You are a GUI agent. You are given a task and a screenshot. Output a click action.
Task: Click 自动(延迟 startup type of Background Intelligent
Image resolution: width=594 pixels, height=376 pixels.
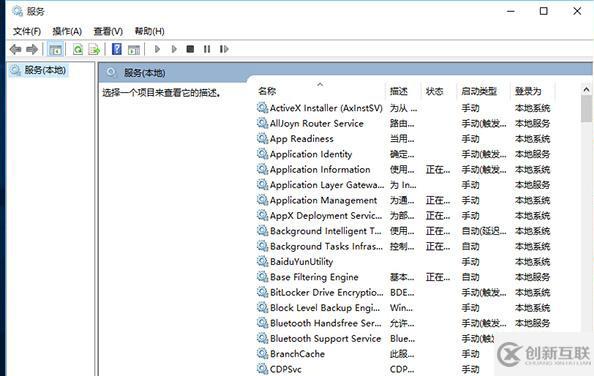tap(484, 231)
